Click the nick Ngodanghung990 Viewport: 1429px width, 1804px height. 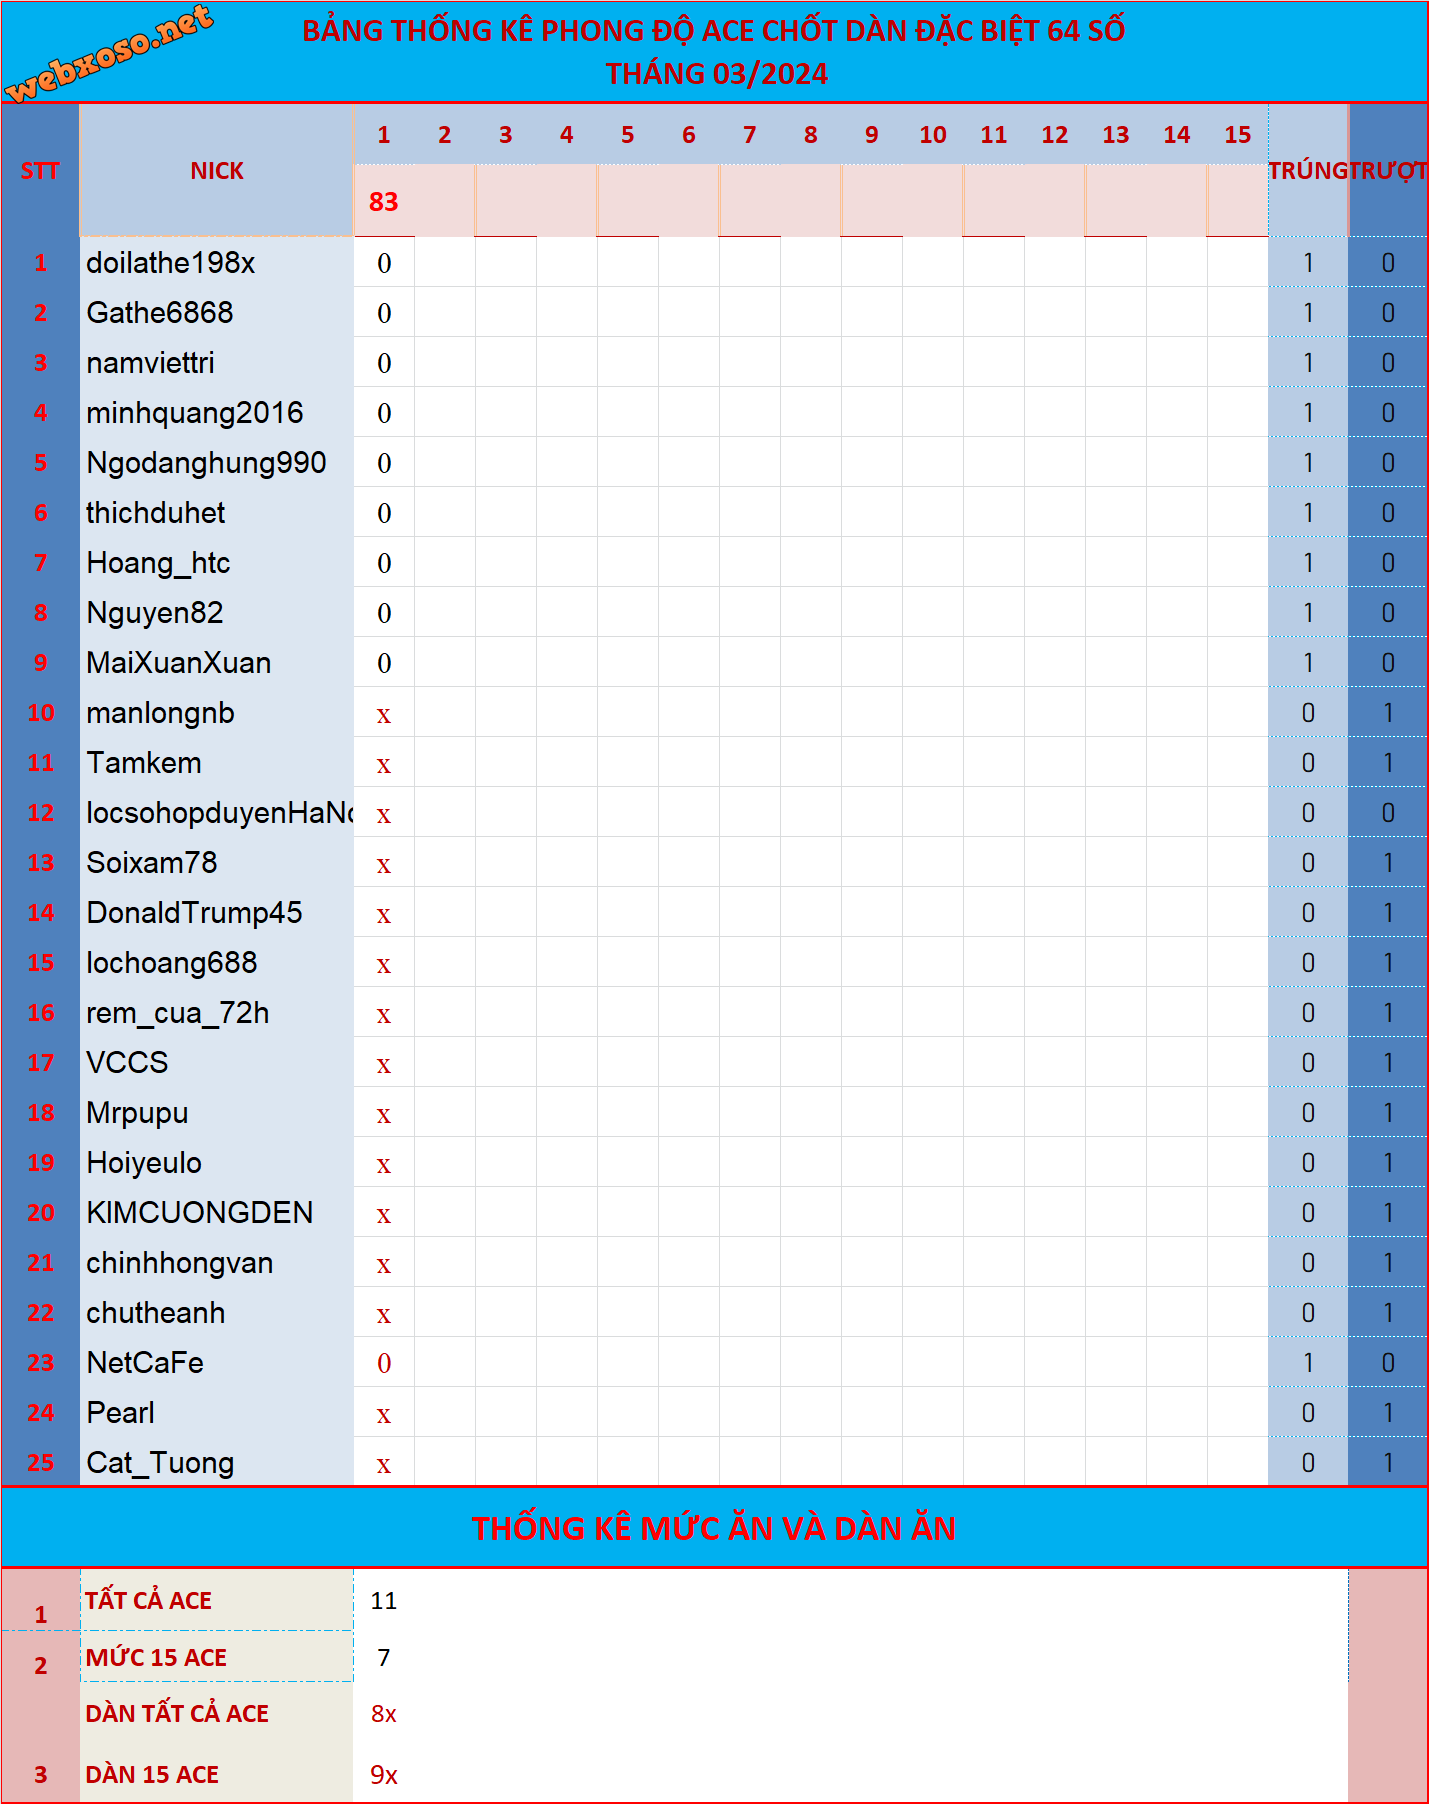[x=207, y=463]
